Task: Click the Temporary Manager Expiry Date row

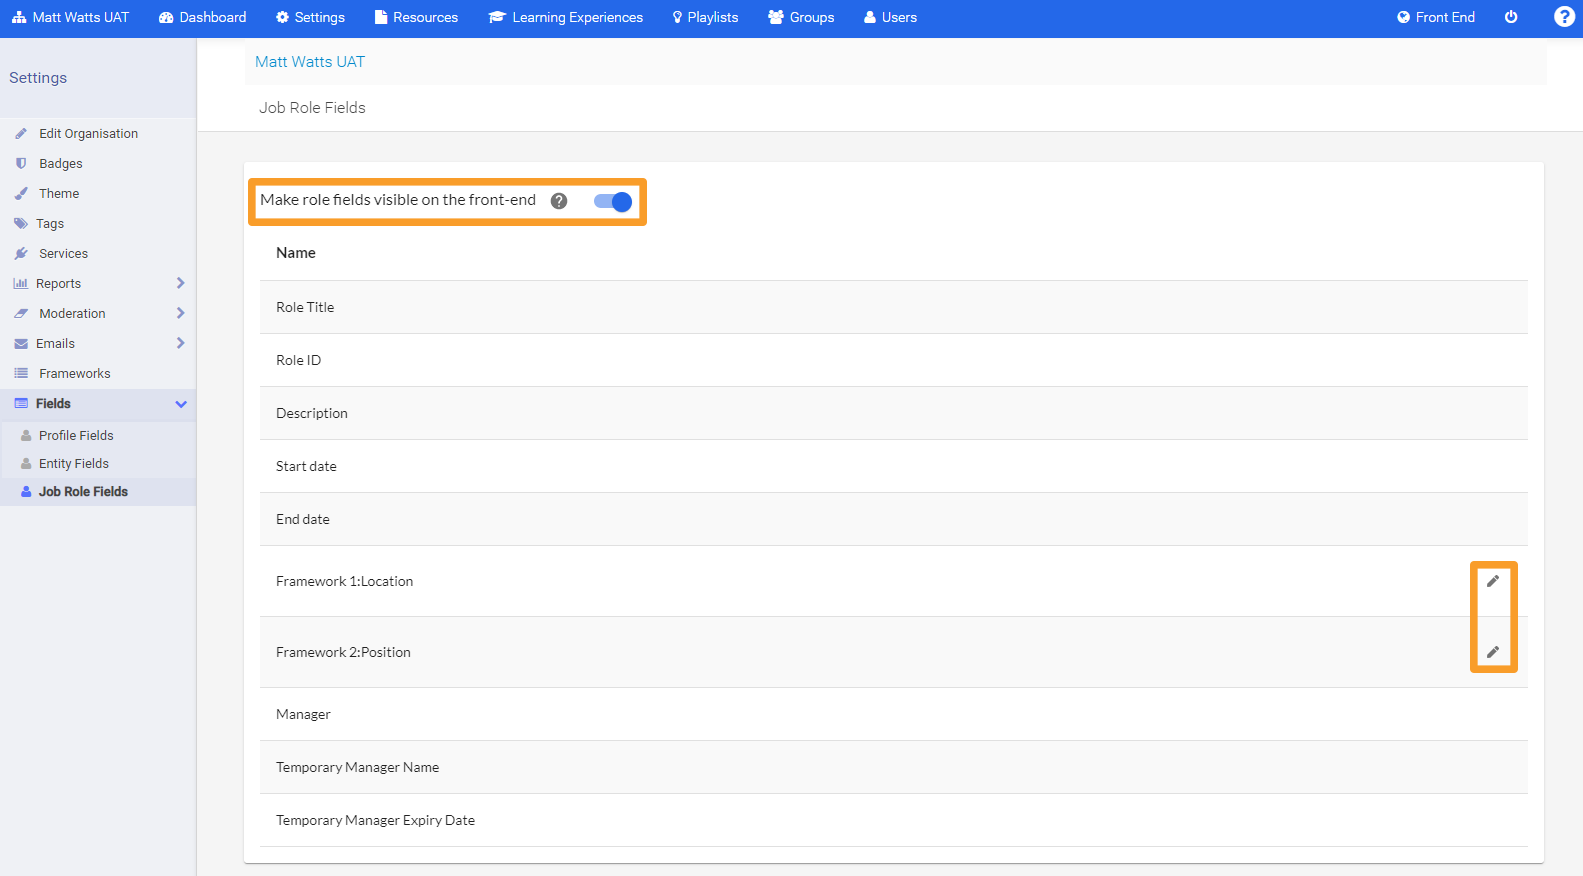Action: pyautogui.click(x=894, y=820)
